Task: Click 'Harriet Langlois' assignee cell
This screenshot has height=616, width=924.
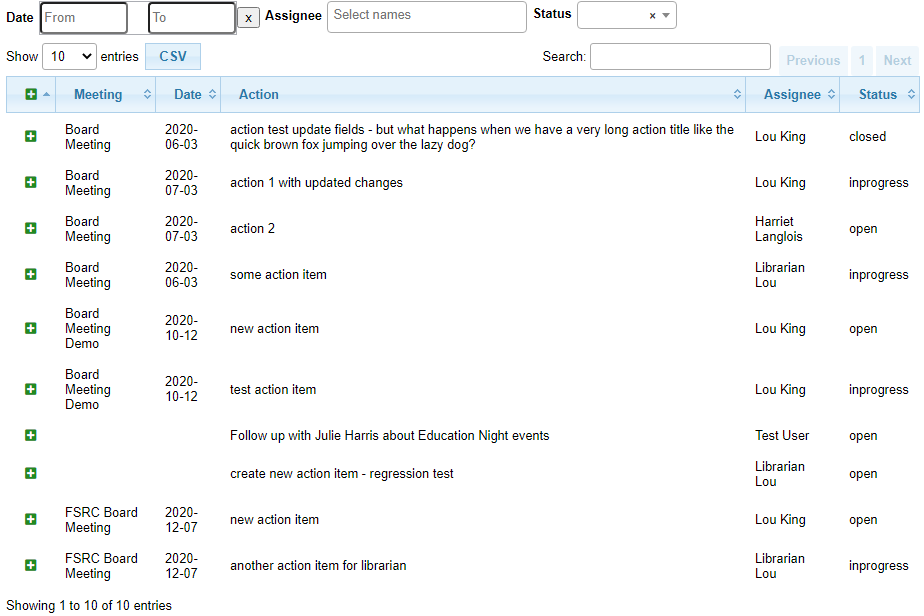Action: point(778,229)
